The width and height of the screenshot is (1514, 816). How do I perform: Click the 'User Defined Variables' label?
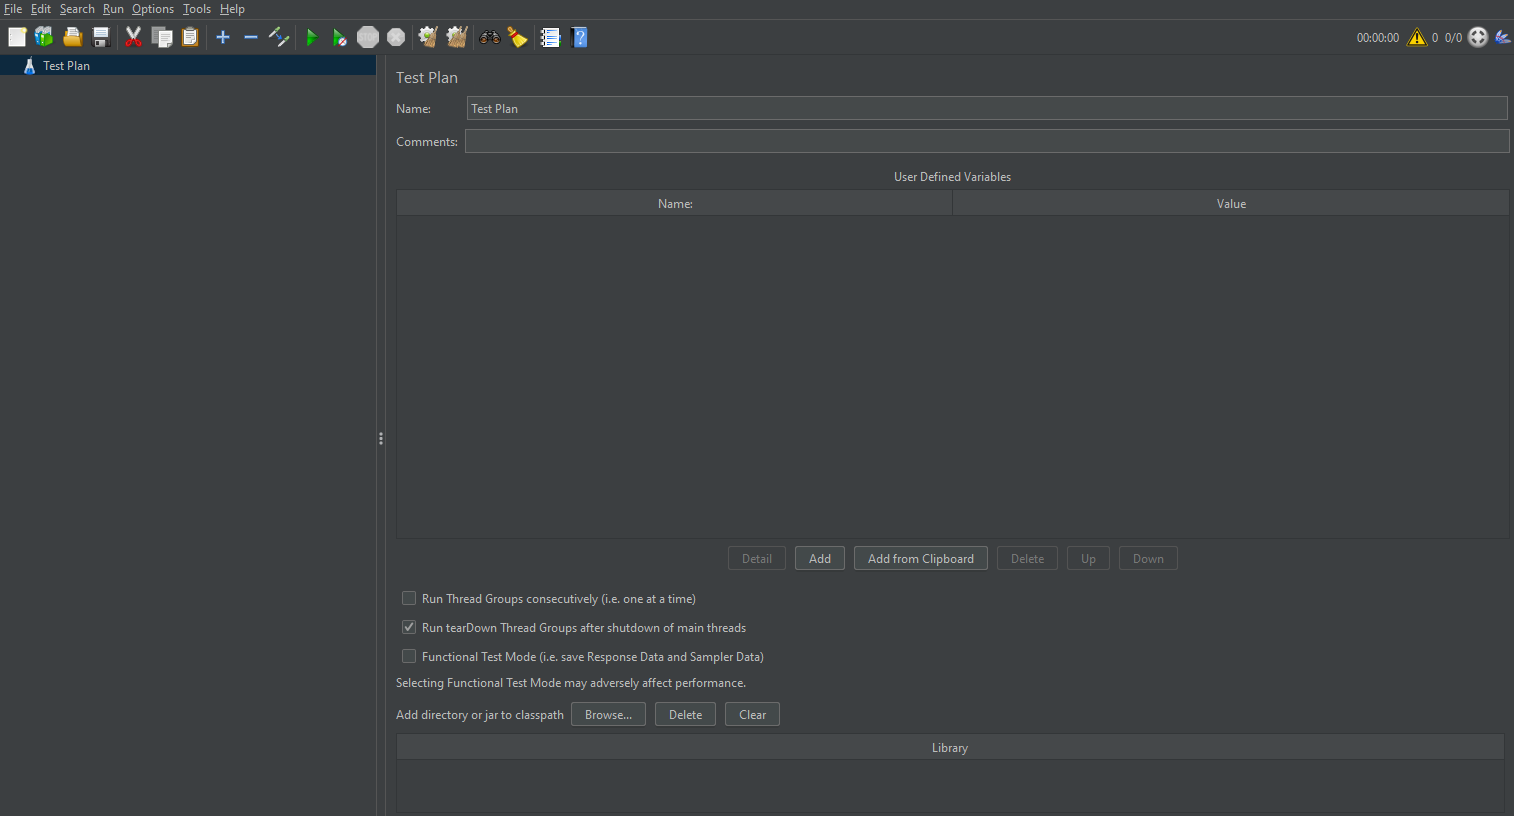coord(952,176)
